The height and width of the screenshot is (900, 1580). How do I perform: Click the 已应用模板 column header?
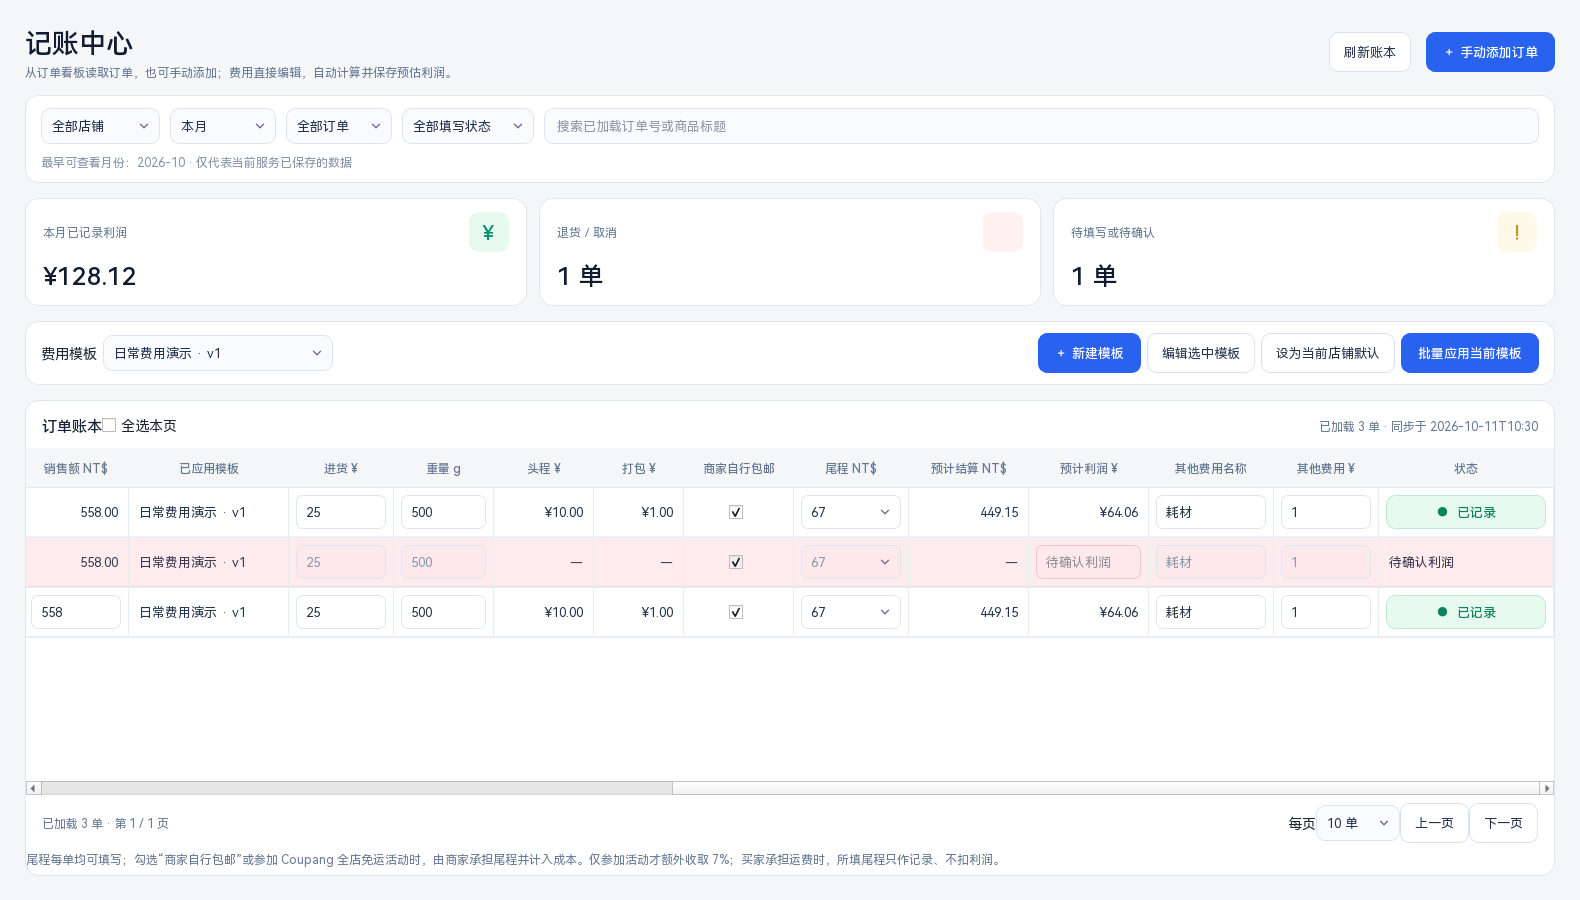(209, 468)
